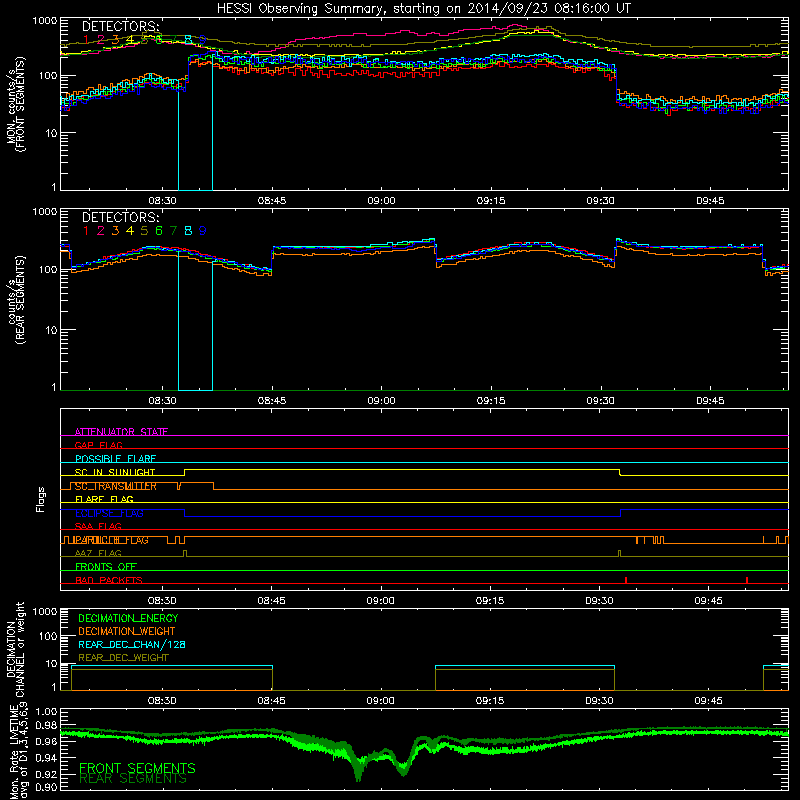This screenshot has height=800, width=800.
Task: Click detector number 5 in rear segments legend
Action: [x=144, y=231]
